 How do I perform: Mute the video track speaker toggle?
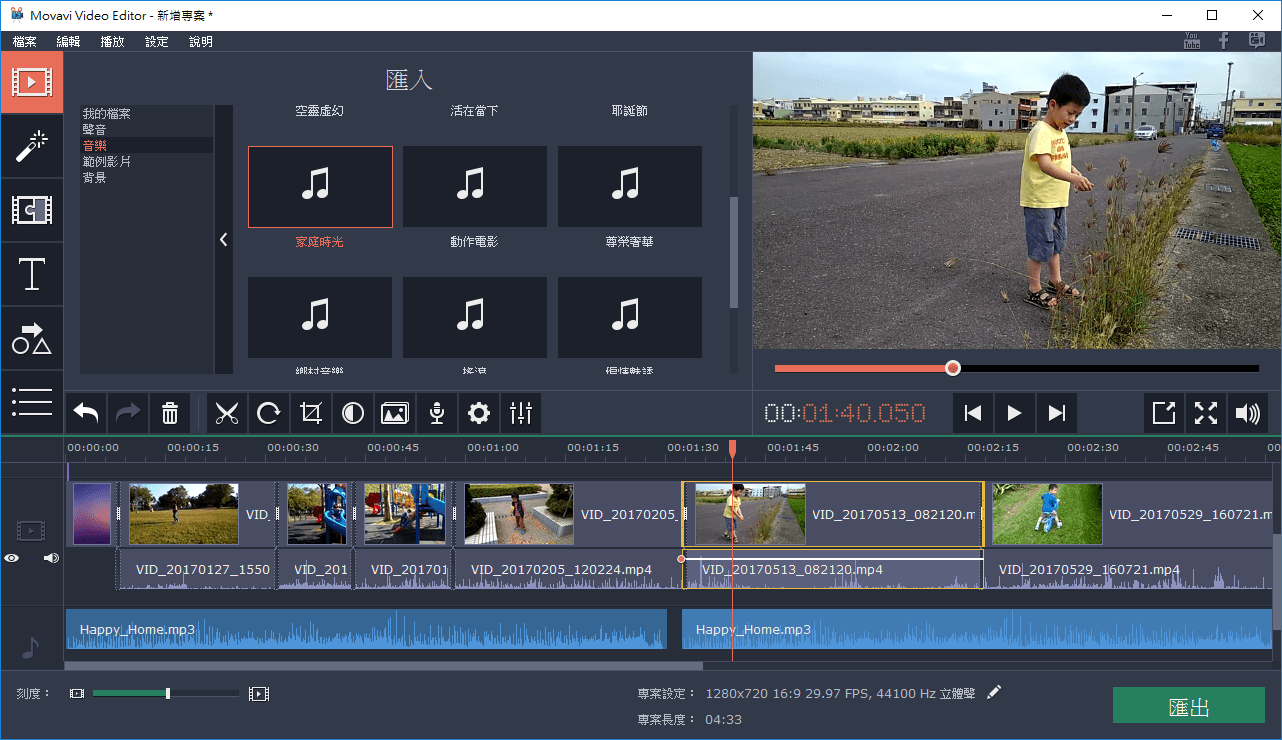click(50, 557)
